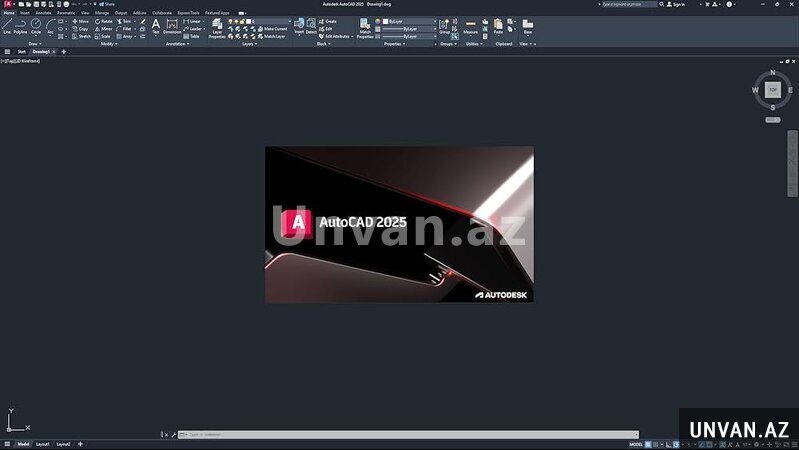Expand the Draw panel
This screenshot has width=799, height=450.
coord(35,44)
